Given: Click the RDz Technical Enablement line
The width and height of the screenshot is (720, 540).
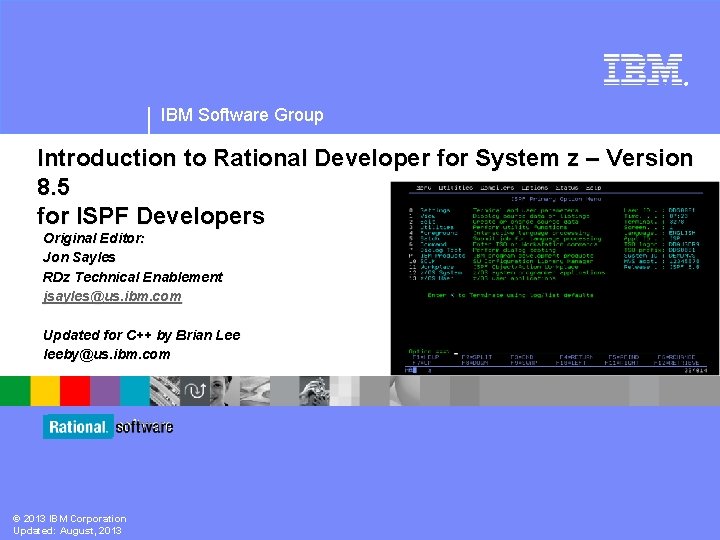Looking at the screenshot, I should coord(133,277).
